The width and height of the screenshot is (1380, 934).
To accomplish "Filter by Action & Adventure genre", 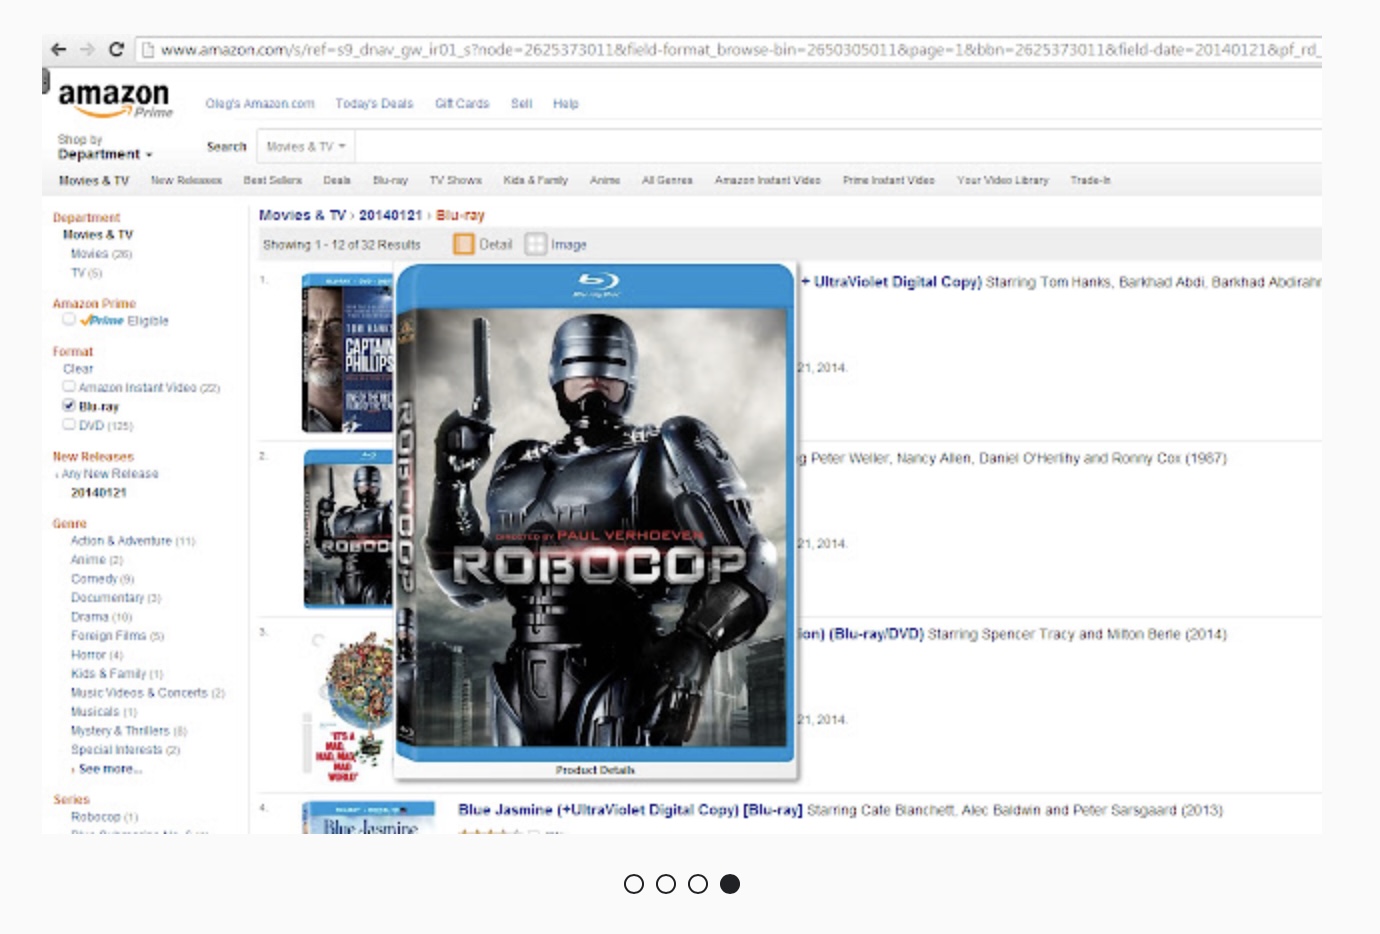I will (121, 541).
